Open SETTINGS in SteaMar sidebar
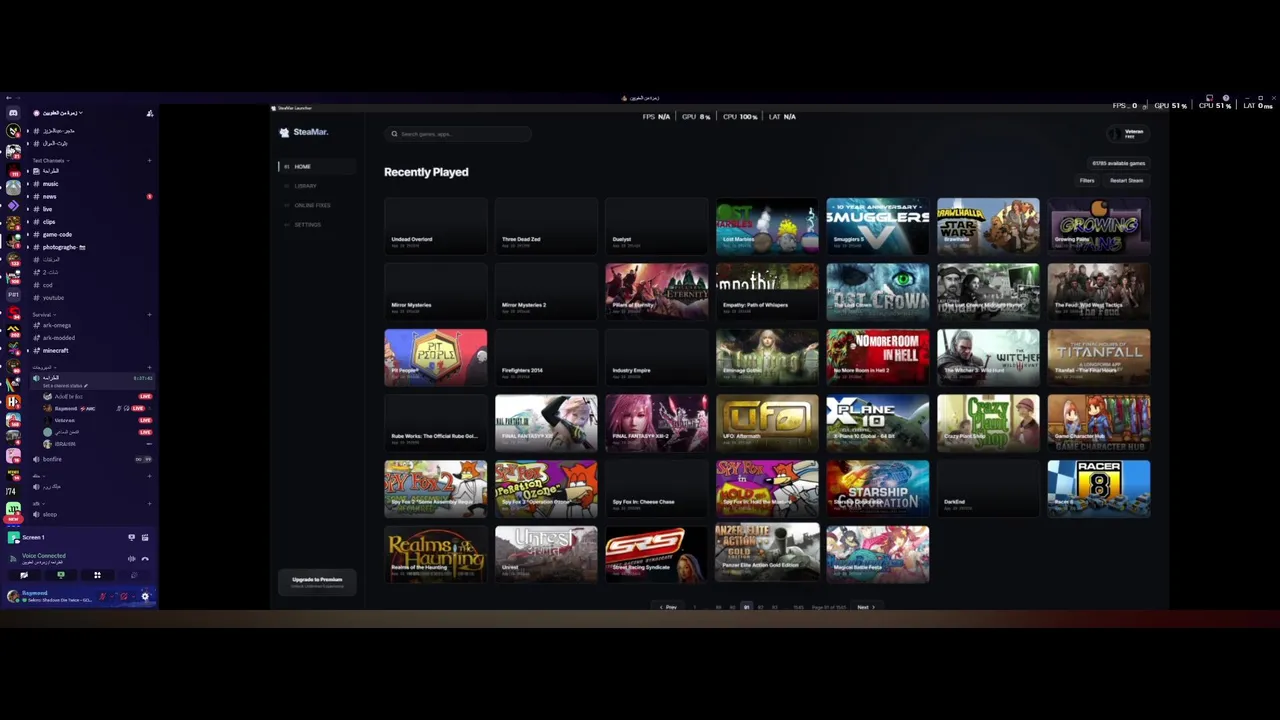The height and width of the screenshot is (720, 1280). (x=317, y=224)
